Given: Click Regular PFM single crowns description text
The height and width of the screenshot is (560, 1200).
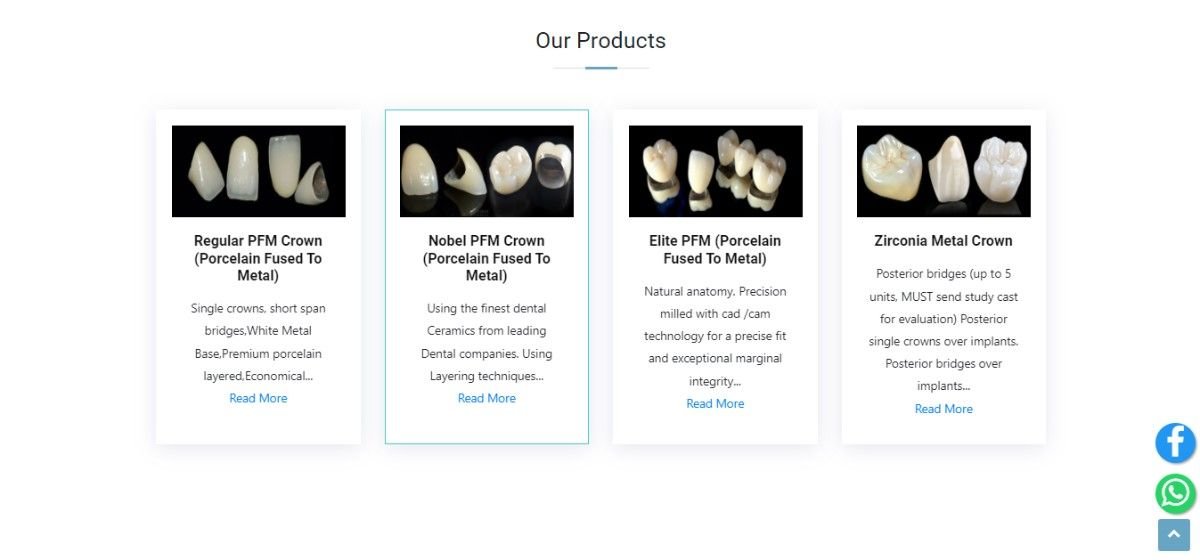Looking at the screenshot, I should [258, 343].
